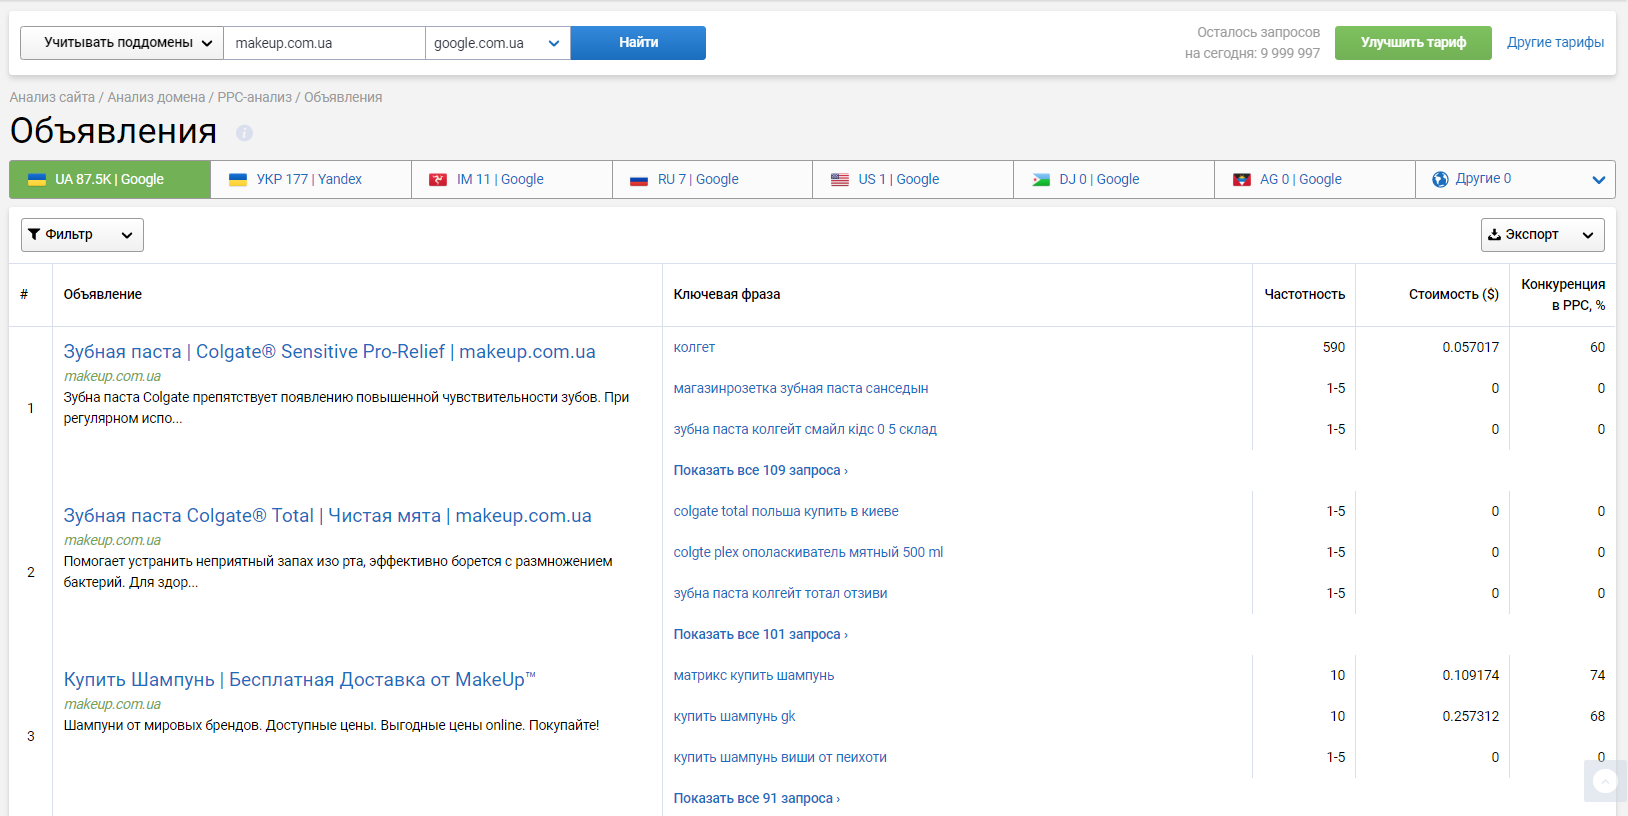Go to Анализ сайта breadcrumb
Image resolution: width=1628 pixels, height=816 pixels.
pos(52,97)
